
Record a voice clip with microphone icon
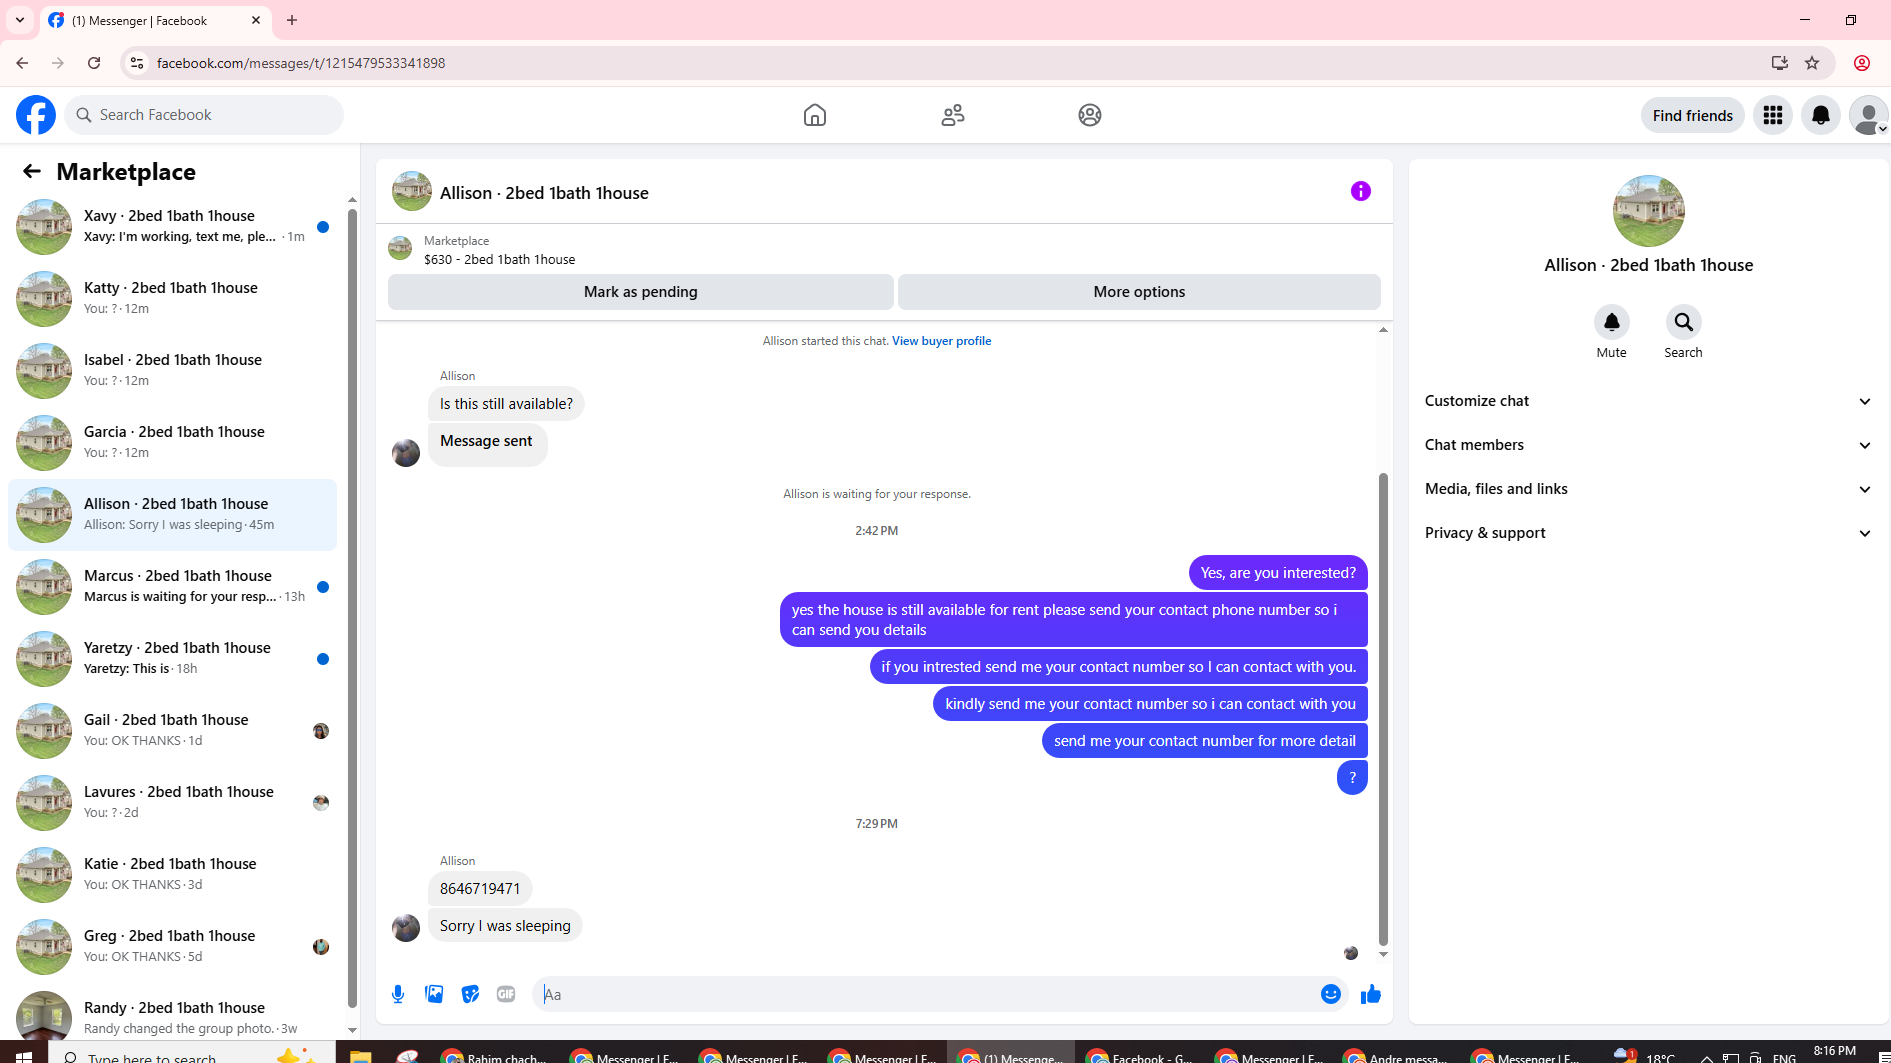(398, 994)
